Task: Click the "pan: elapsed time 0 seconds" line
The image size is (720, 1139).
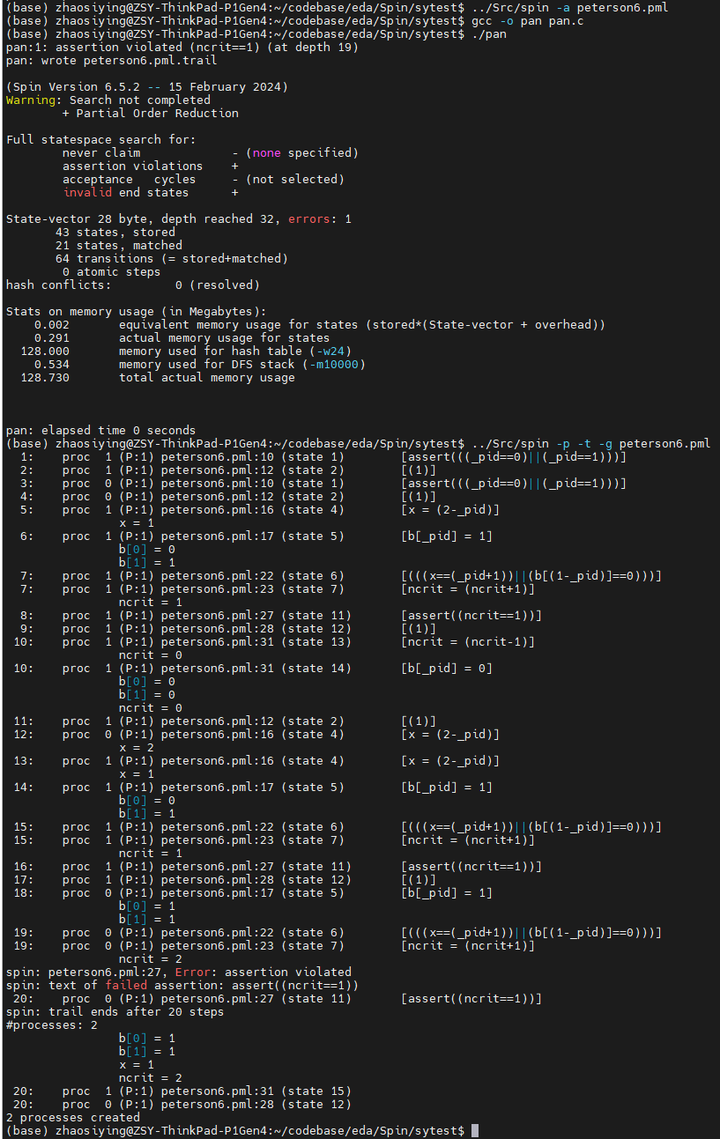Action: click(x=100, y=430)
